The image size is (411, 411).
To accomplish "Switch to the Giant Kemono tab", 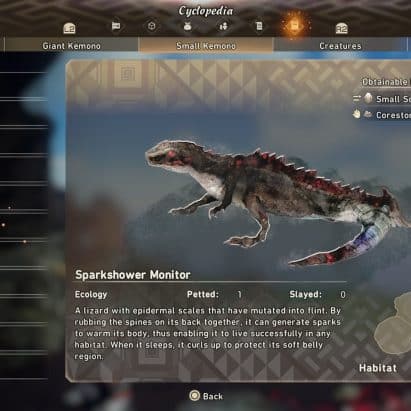I will (71, 46).
